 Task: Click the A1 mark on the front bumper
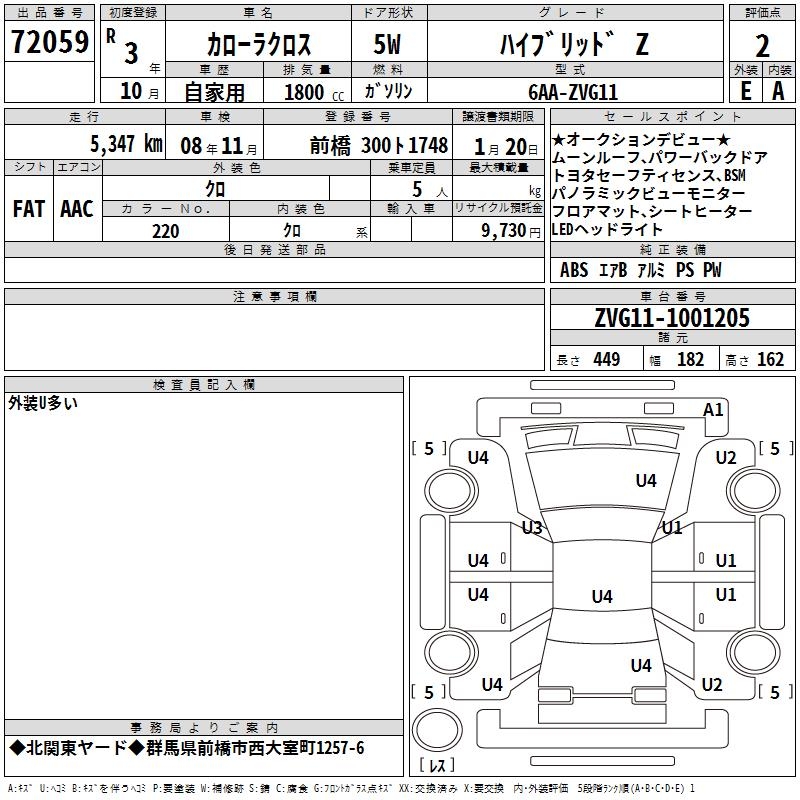(713, 410)
